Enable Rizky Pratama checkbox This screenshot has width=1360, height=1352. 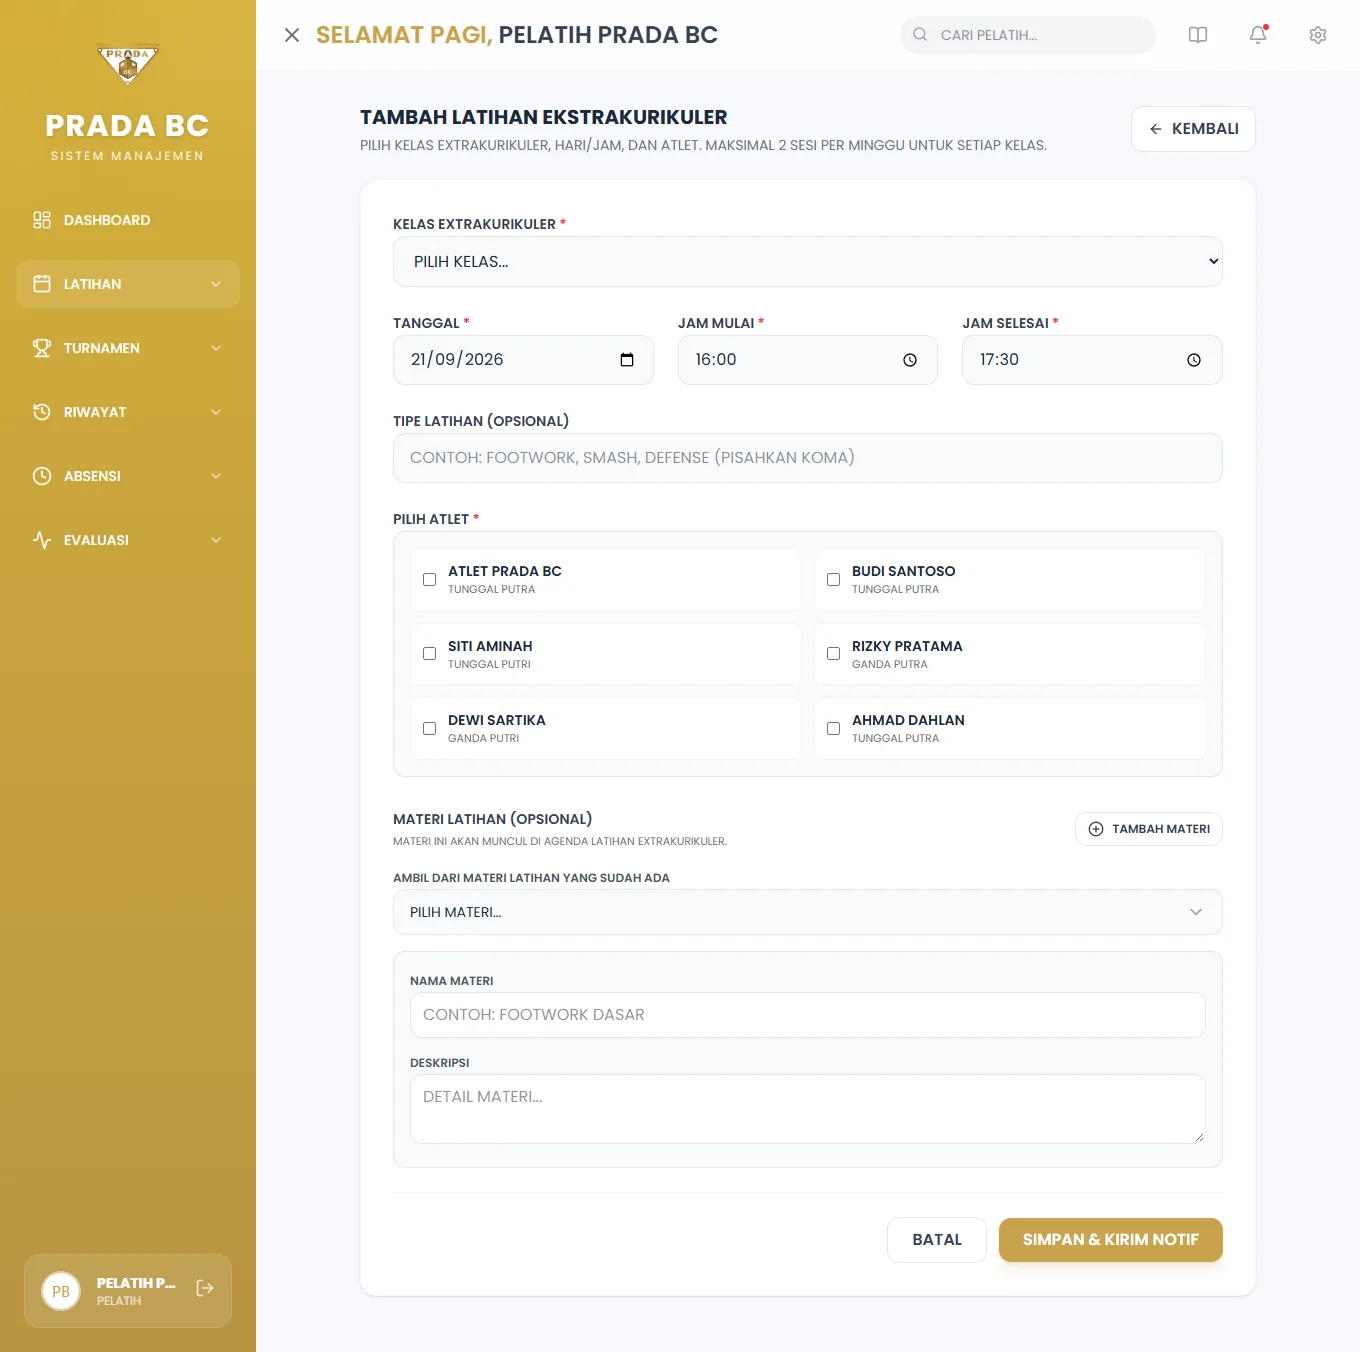point(833,654)
